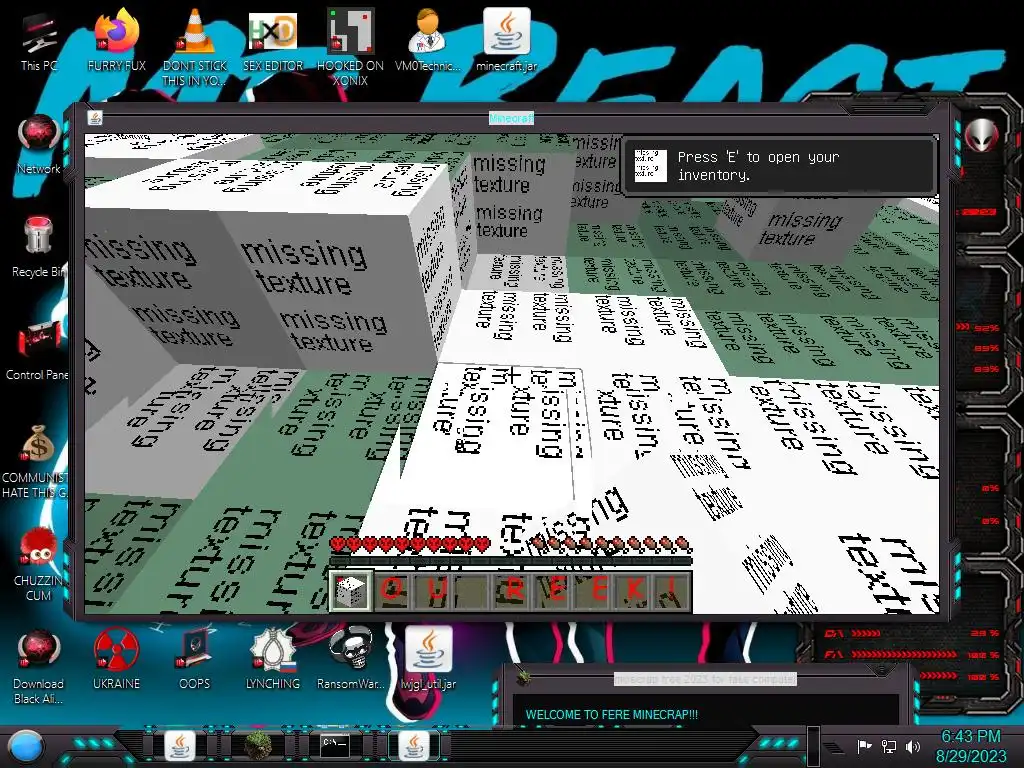The image size is (1024, 768).
Task: Select the Download Black Ali... shortcut
Action: (x=39, y=667)
